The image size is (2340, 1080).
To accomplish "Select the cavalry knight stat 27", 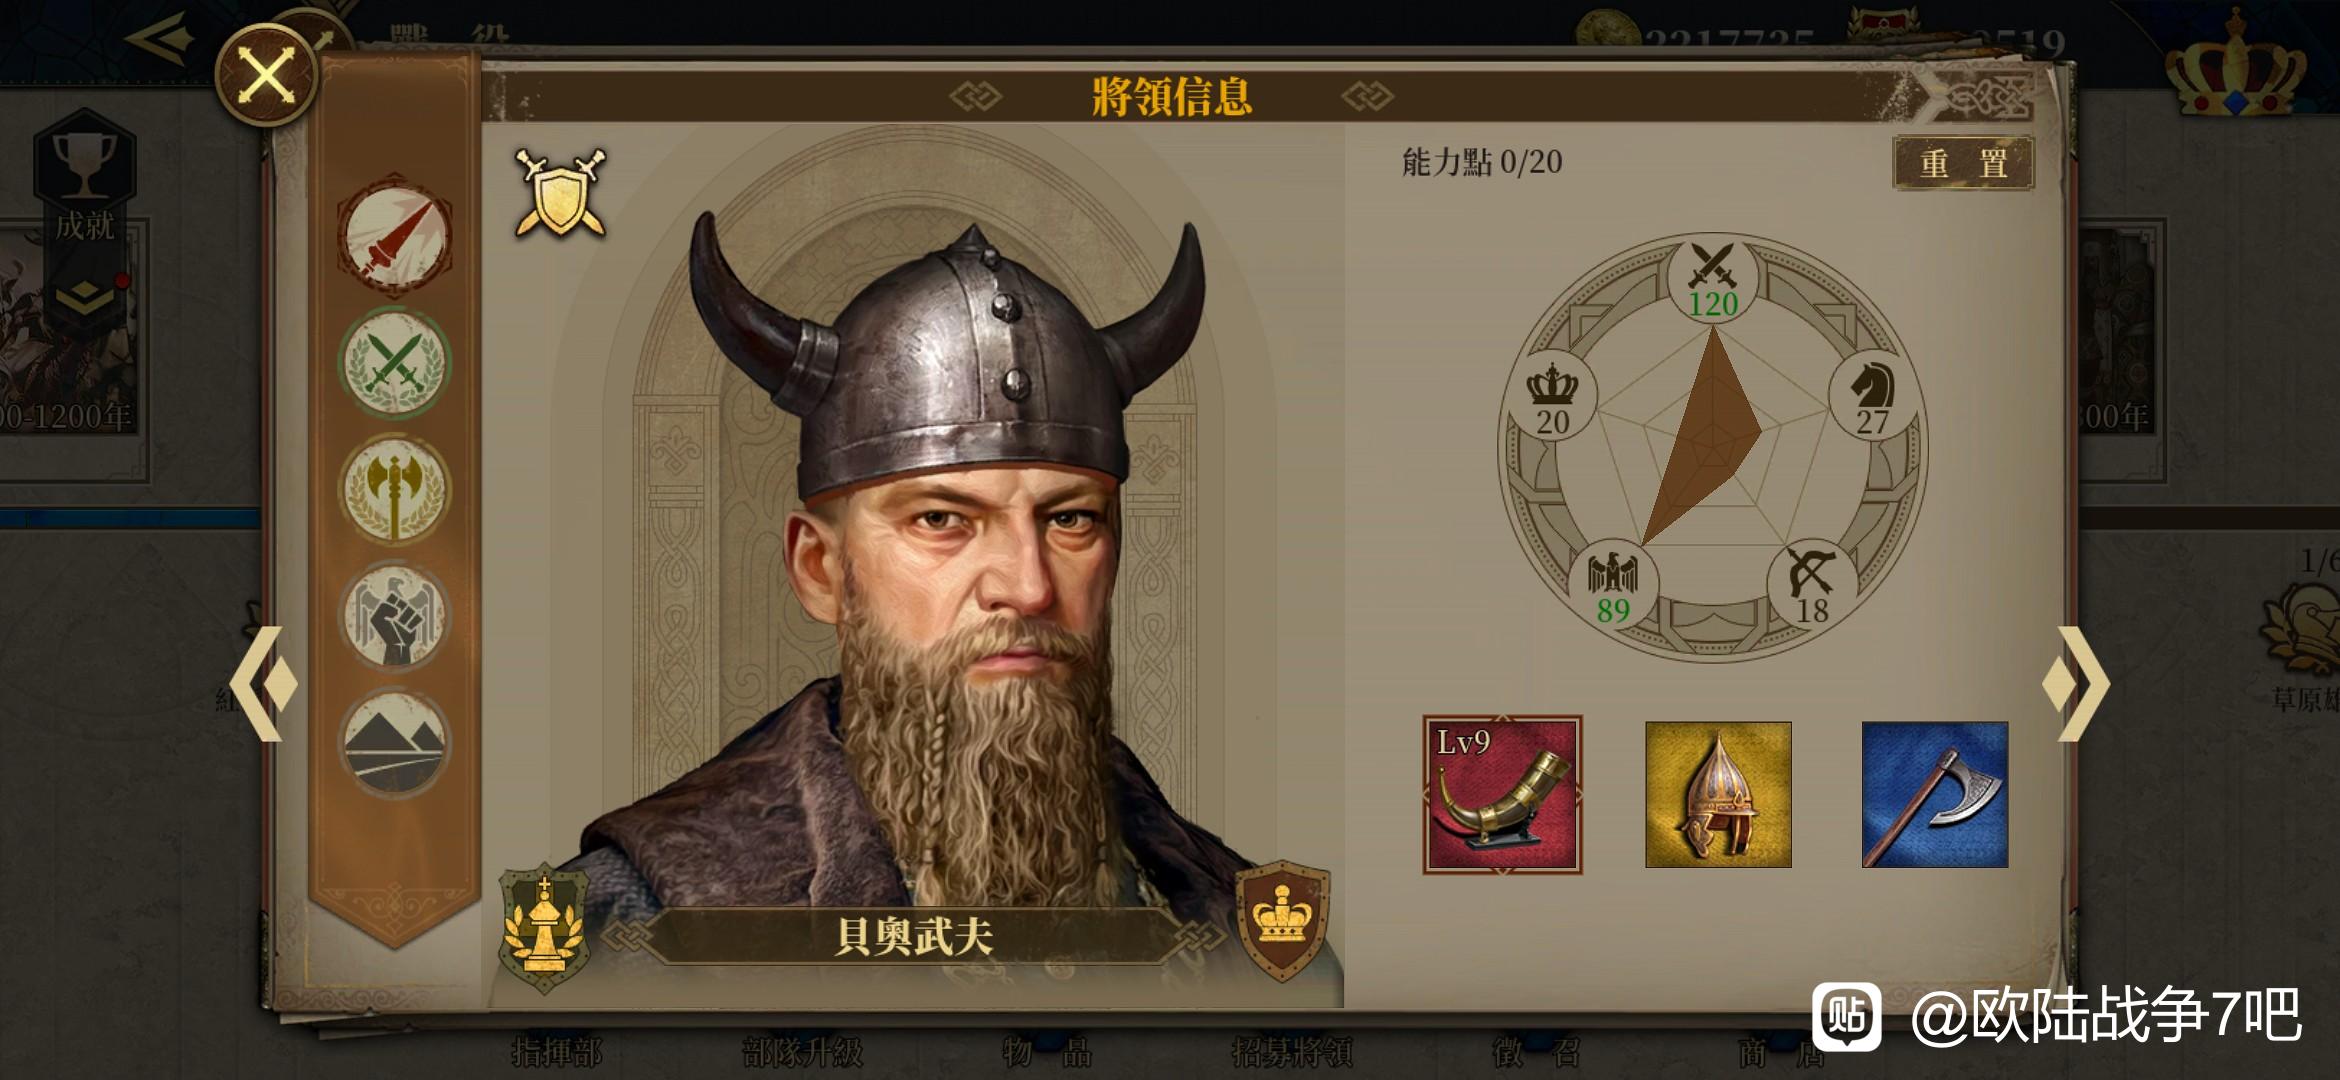I will pos(1872,398).
